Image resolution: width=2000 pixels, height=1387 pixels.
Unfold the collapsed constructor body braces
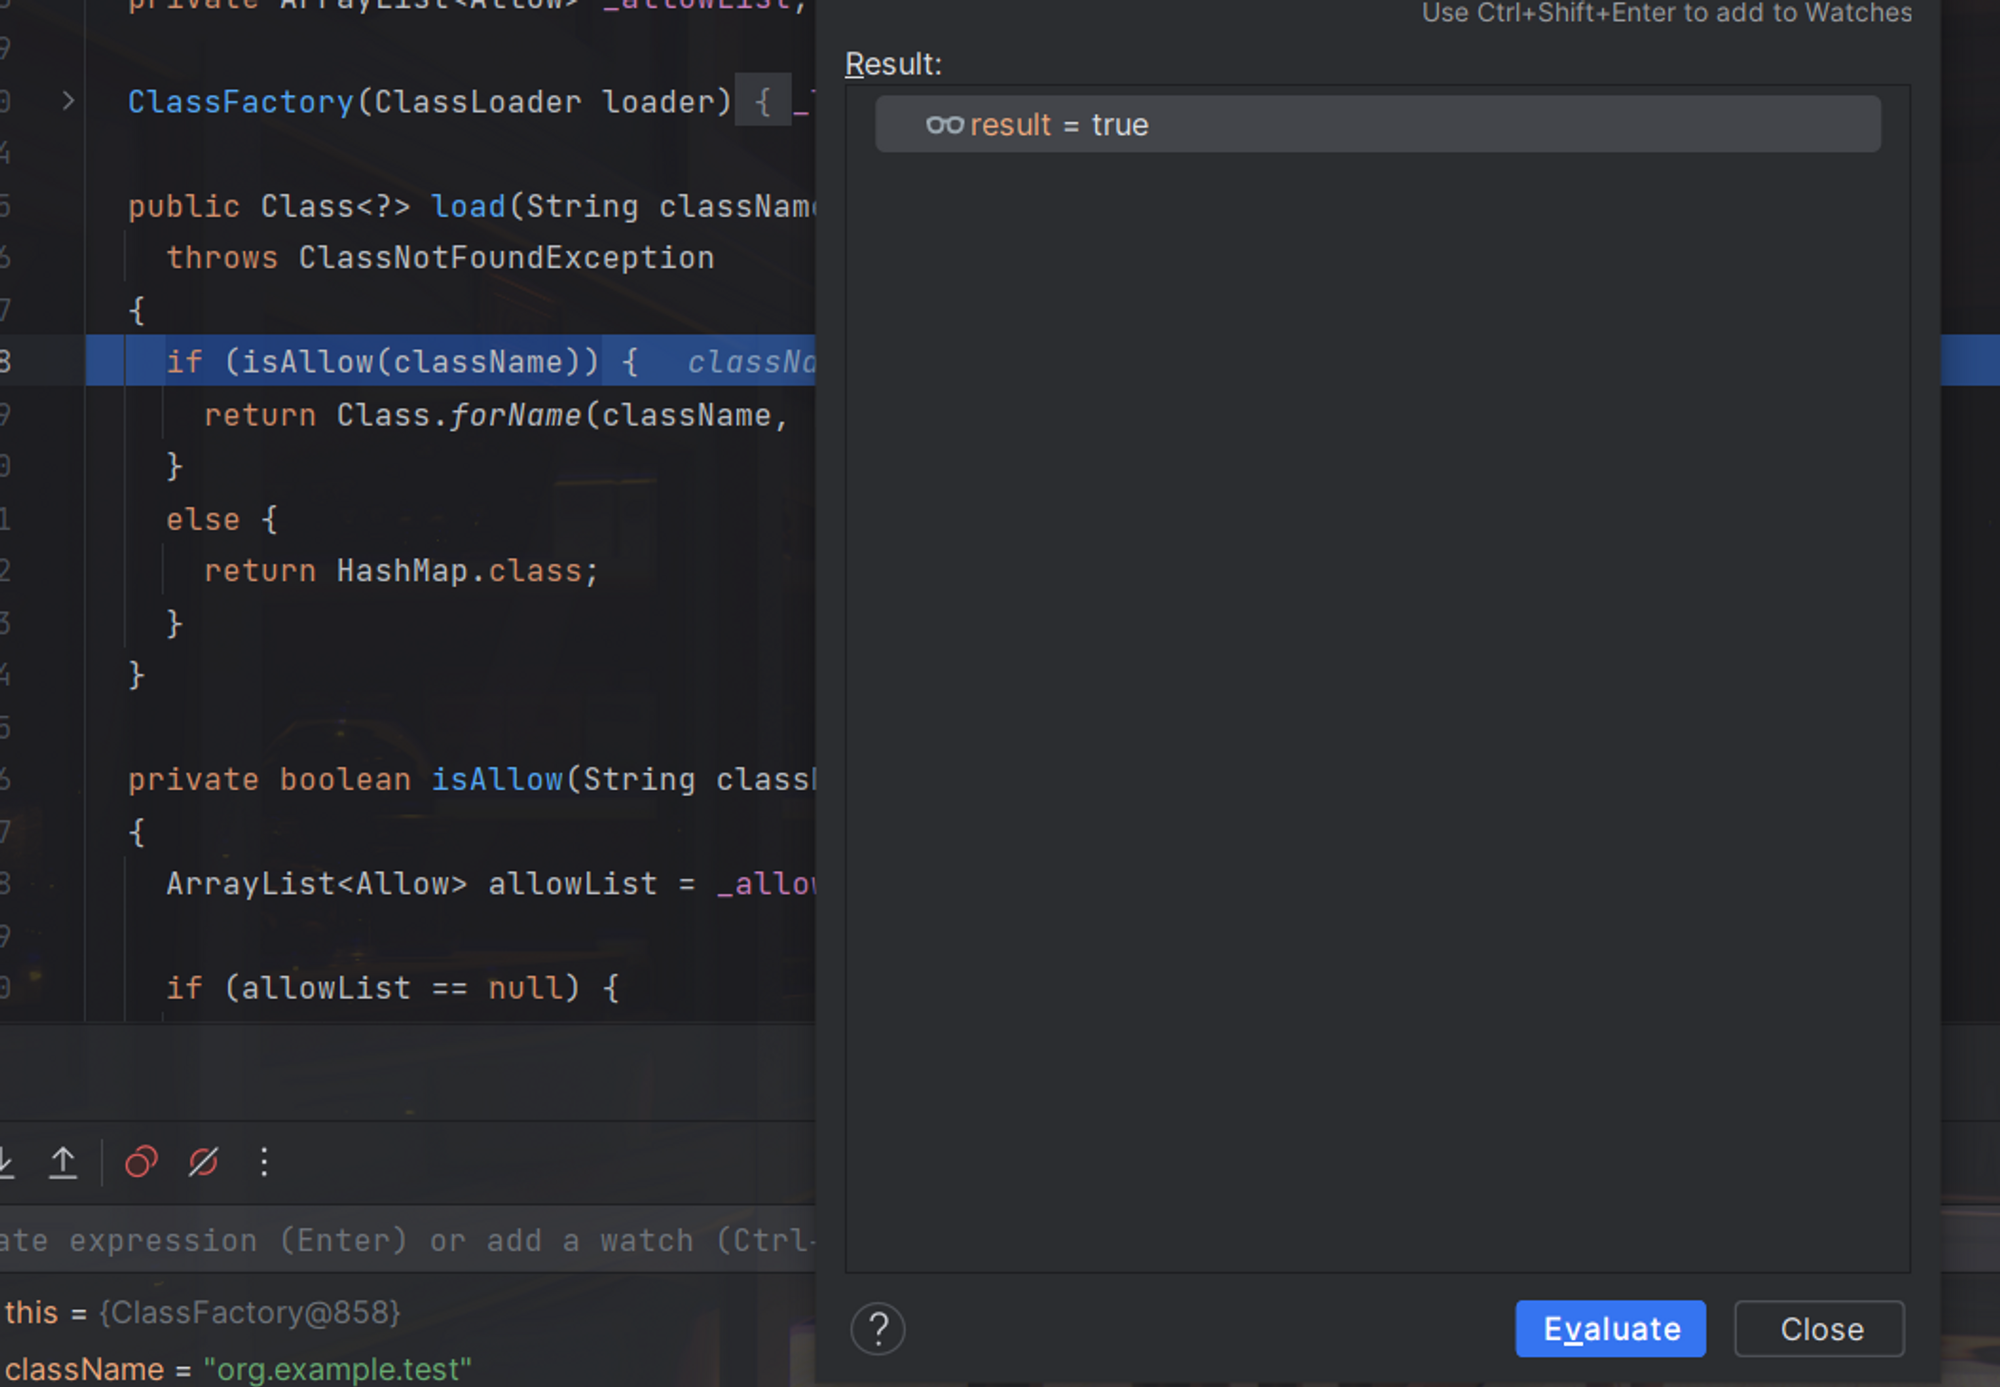[x=765, y=102]
